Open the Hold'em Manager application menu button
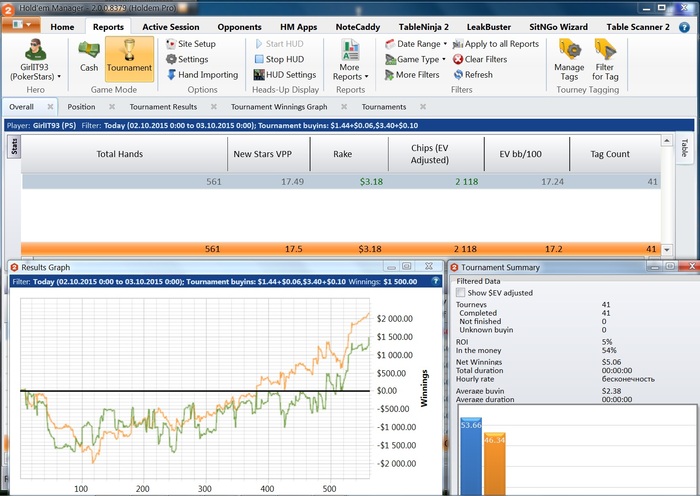This screenshot has width=700, height=496. [x=21, y=25]
